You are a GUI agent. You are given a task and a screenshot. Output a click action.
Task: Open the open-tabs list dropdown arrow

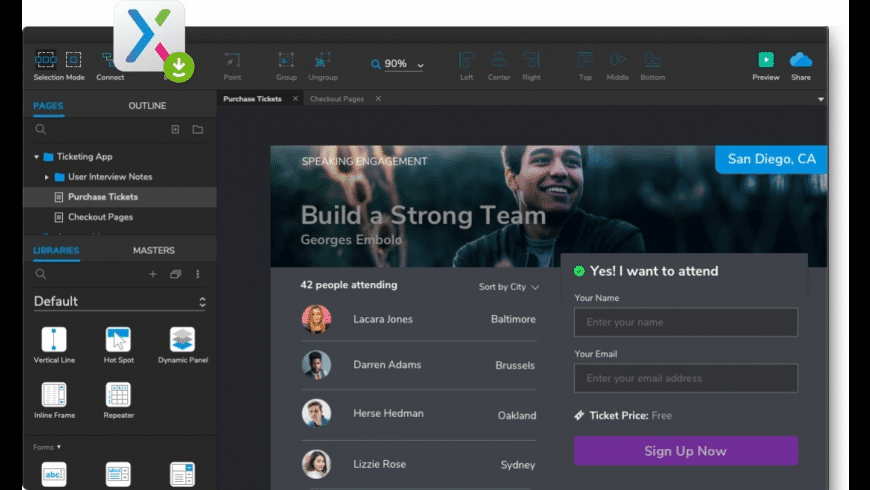[x=821, y=99]
